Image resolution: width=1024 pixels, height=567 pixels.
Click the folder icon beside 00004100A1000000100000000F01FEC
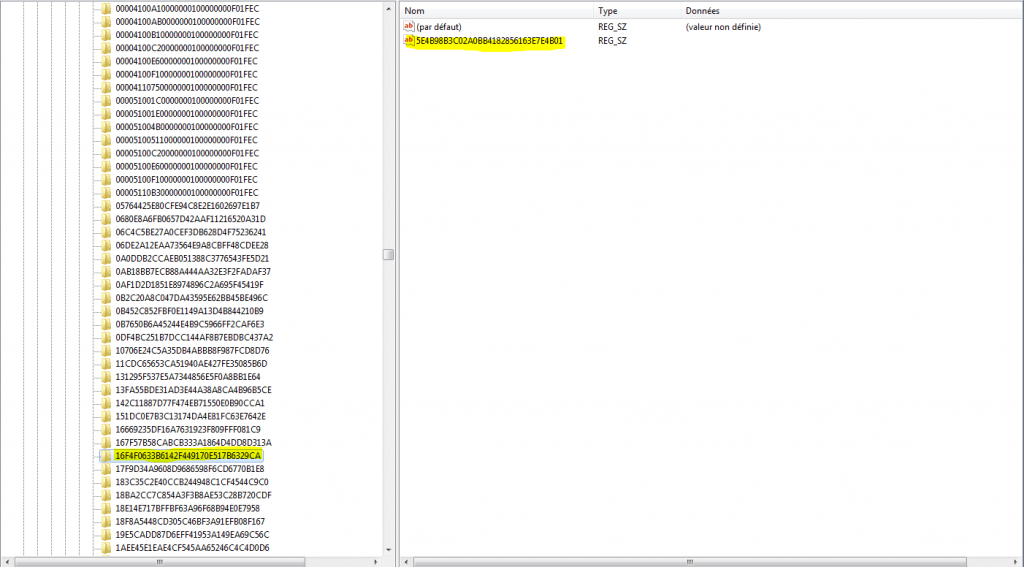click(106, 8)
